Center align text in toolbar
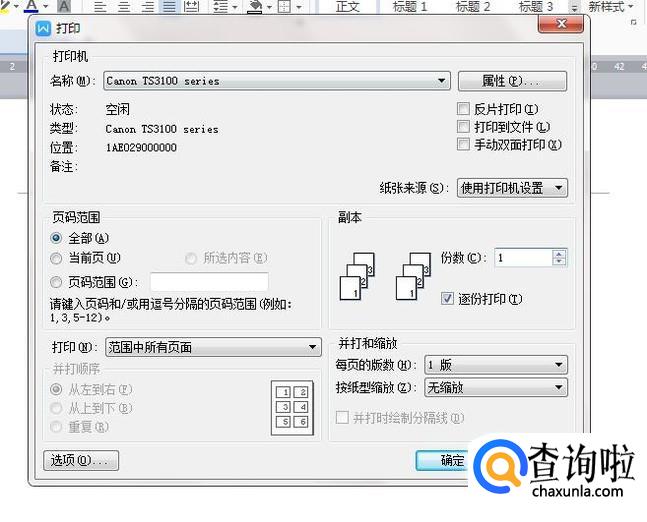 click(124, 6)
